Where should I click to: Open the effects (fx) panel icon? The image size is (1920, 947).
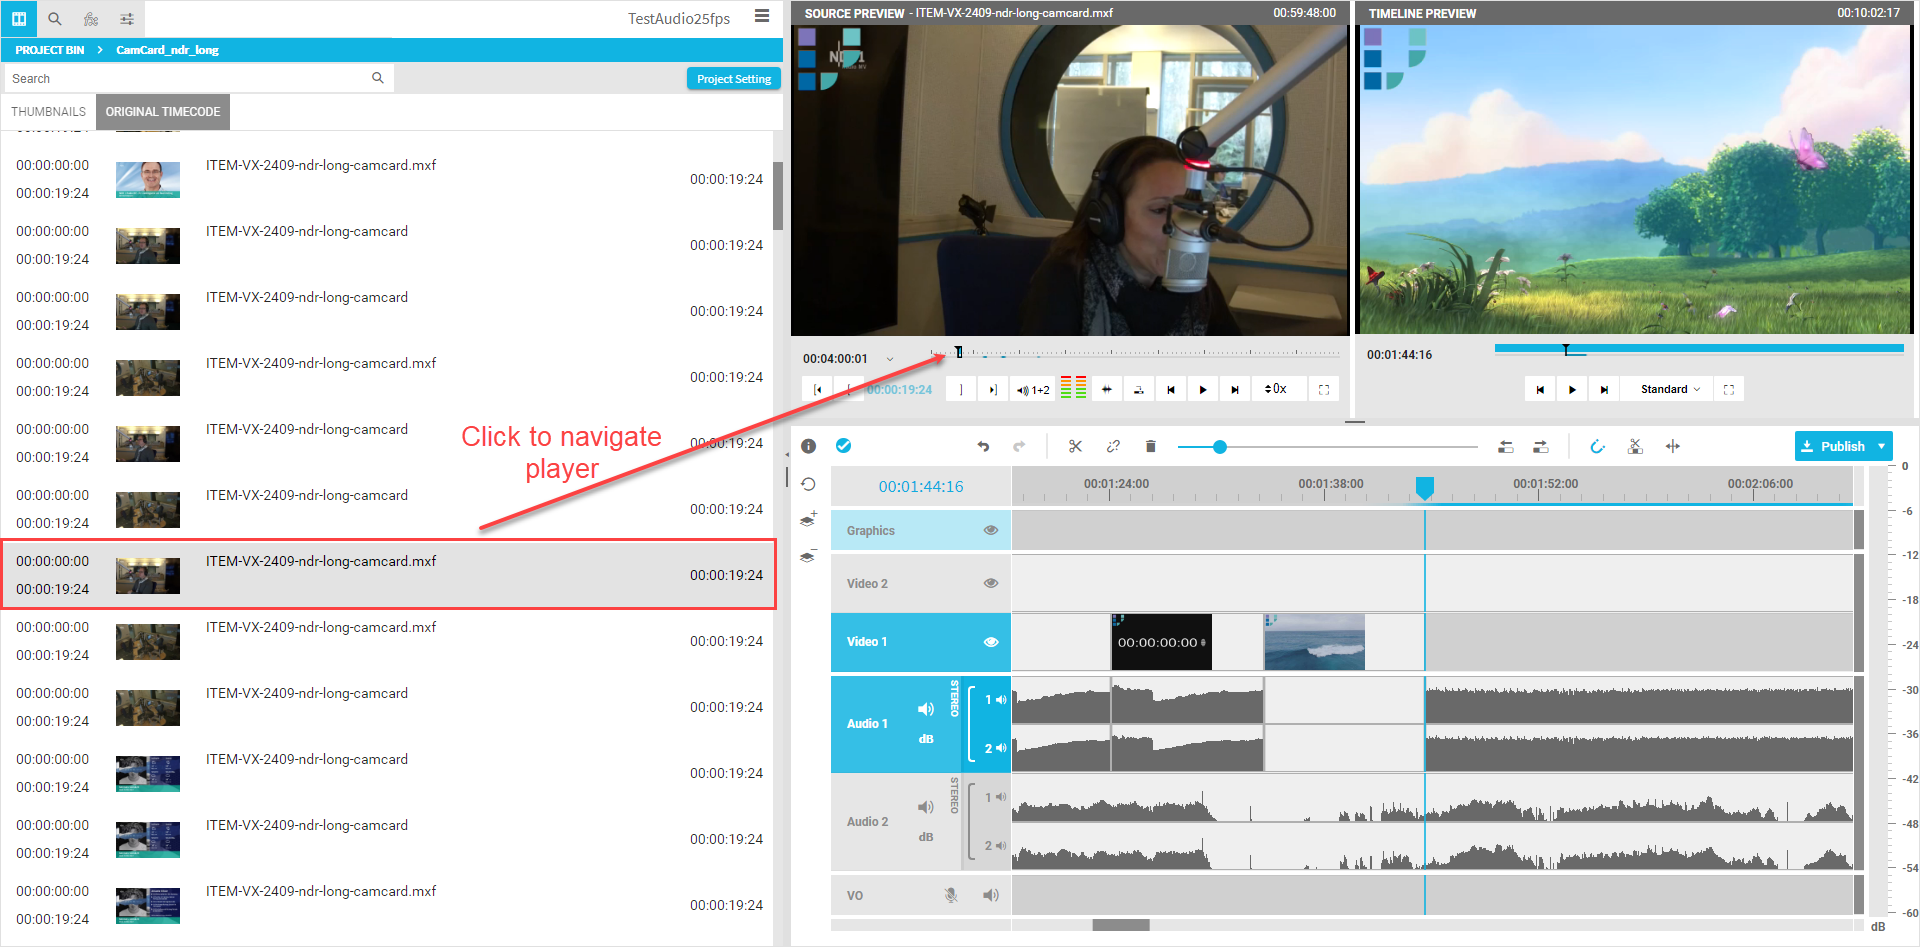click(x=91, y=19)
